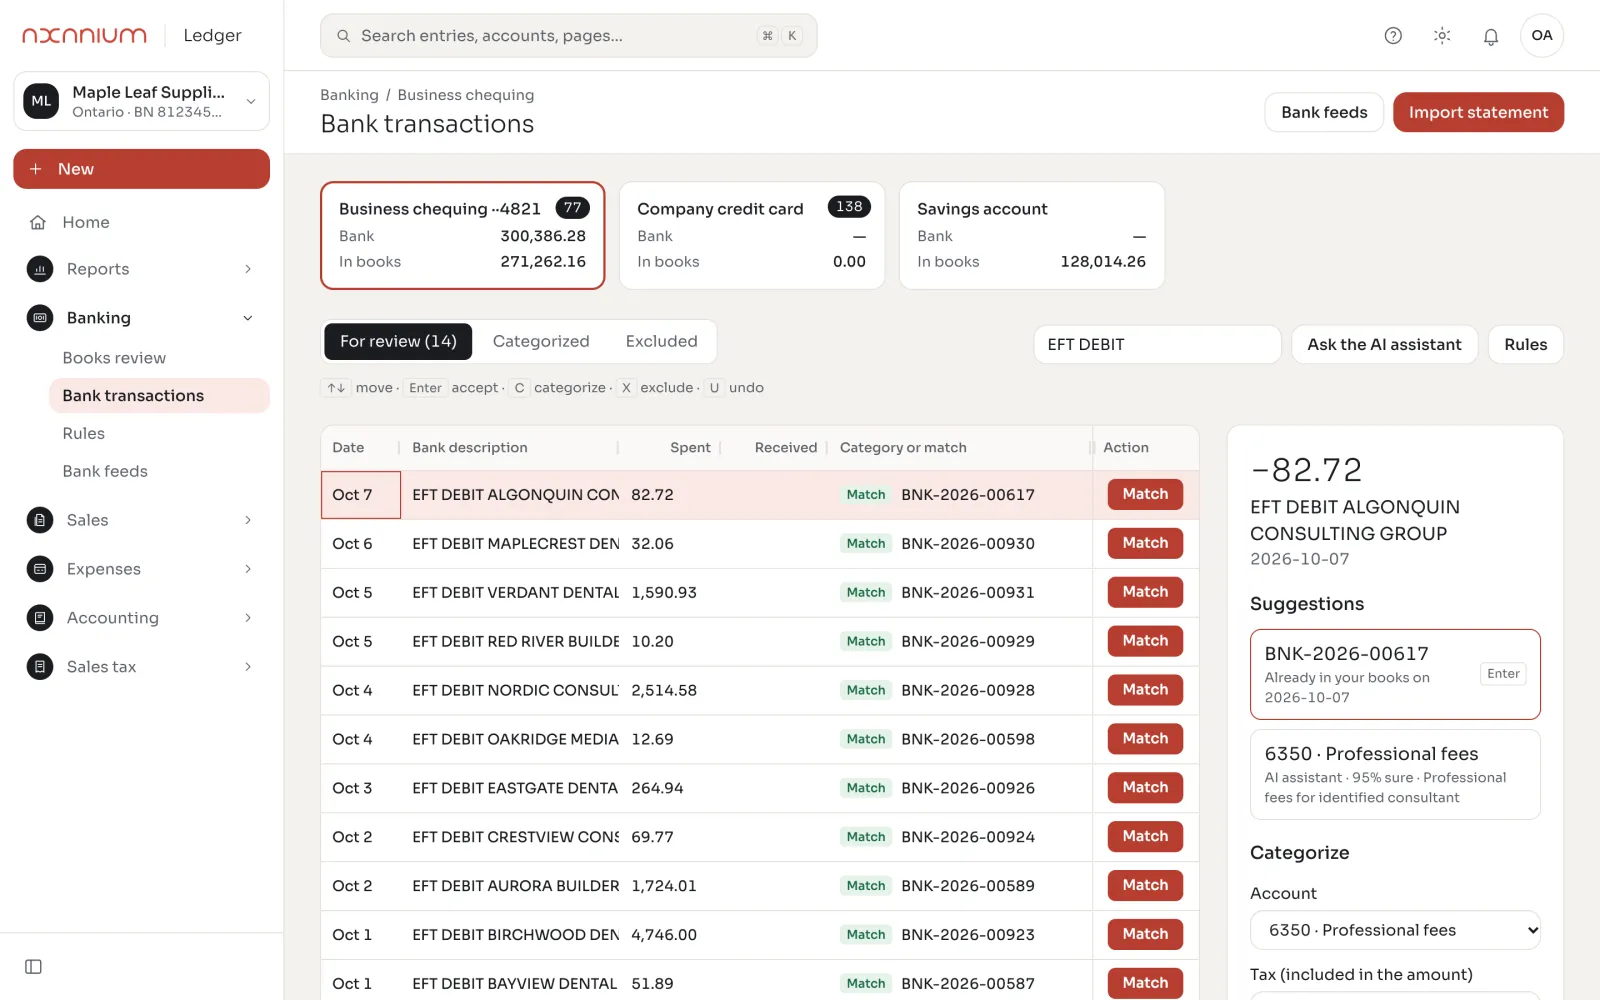Click the search entries, accounts, pages field

[568, 36]
